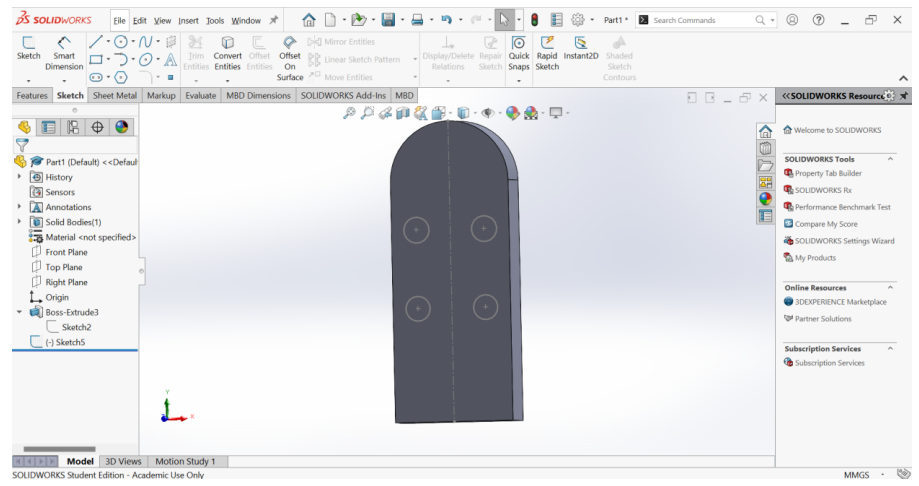Screen dimensions: 919x486
Task: Collapse the CommandManager ribbon chevron
Action: point(903,78)
